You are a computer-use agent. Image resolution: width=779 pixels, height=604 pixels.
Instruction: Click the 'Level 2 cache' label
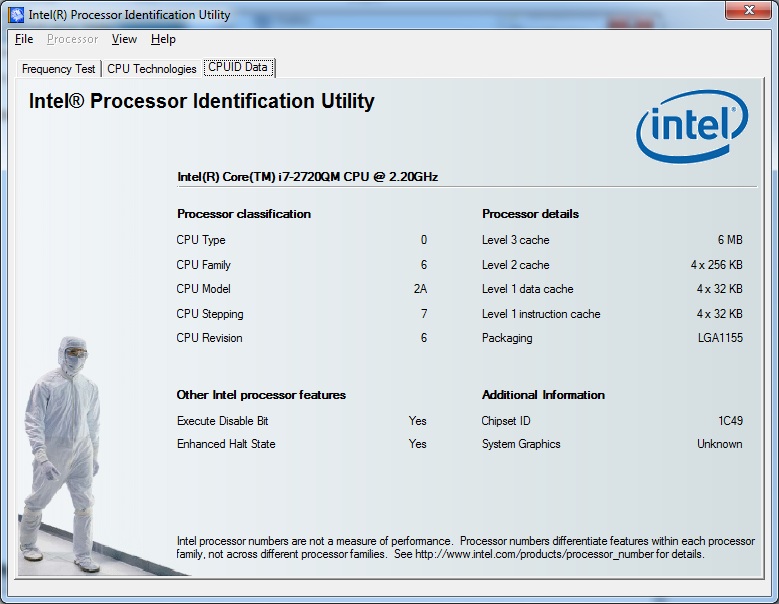tap(515, 265)
